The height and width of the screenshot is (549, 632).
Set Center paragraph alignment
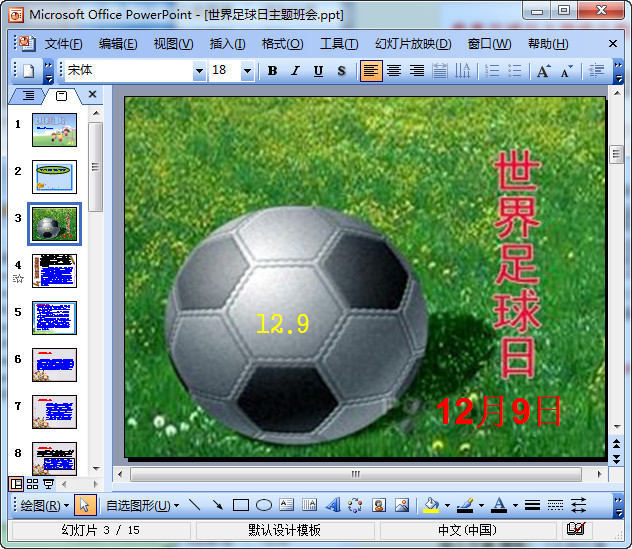[394, 71]
